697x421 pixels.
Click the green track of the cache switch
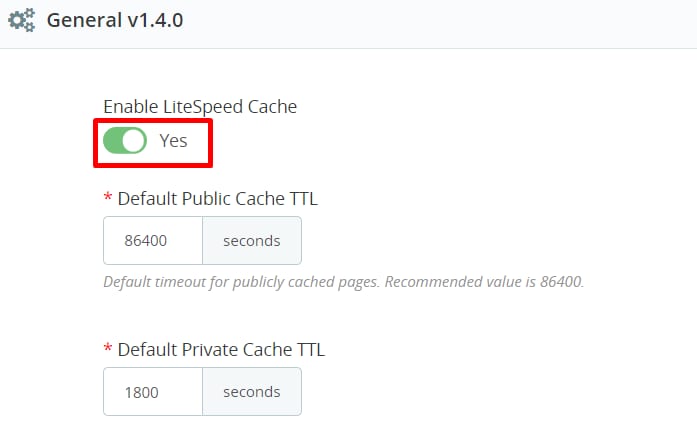coord(113,141)
